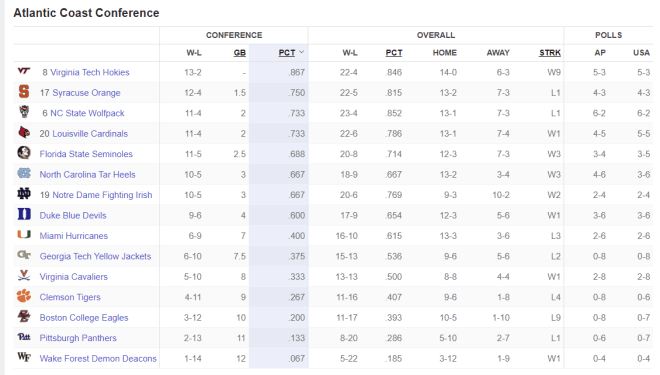Click the NC State Wolfpack logo
660x375 pixels.
[x=24, y=112]
